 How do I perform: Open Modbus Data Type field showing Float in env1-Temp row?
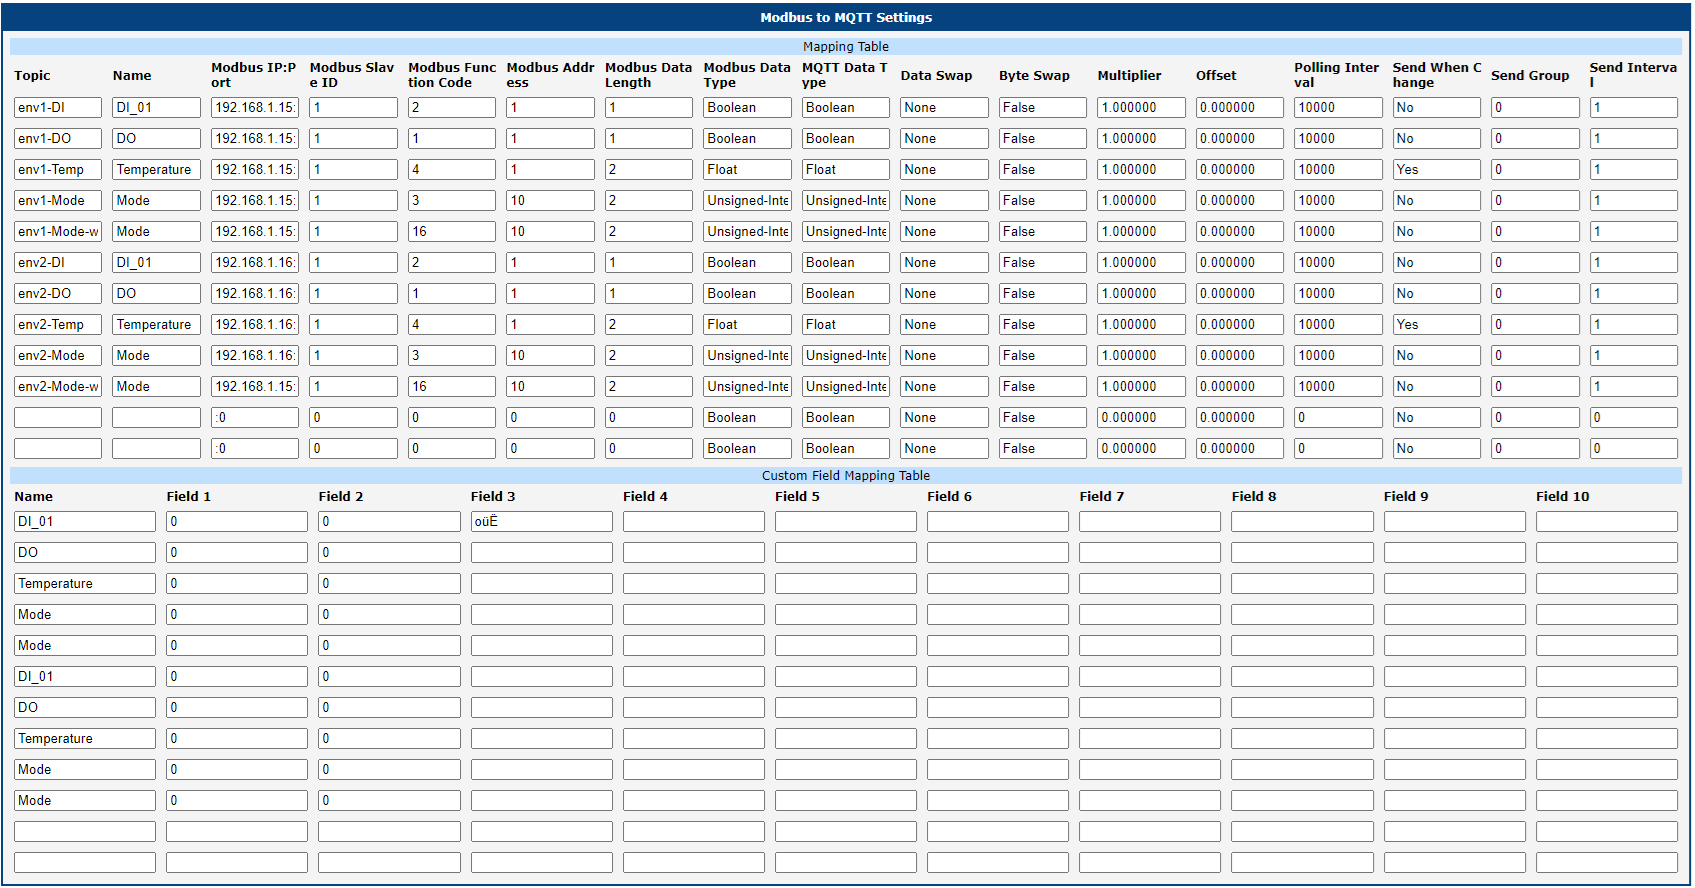click(747, 169)
